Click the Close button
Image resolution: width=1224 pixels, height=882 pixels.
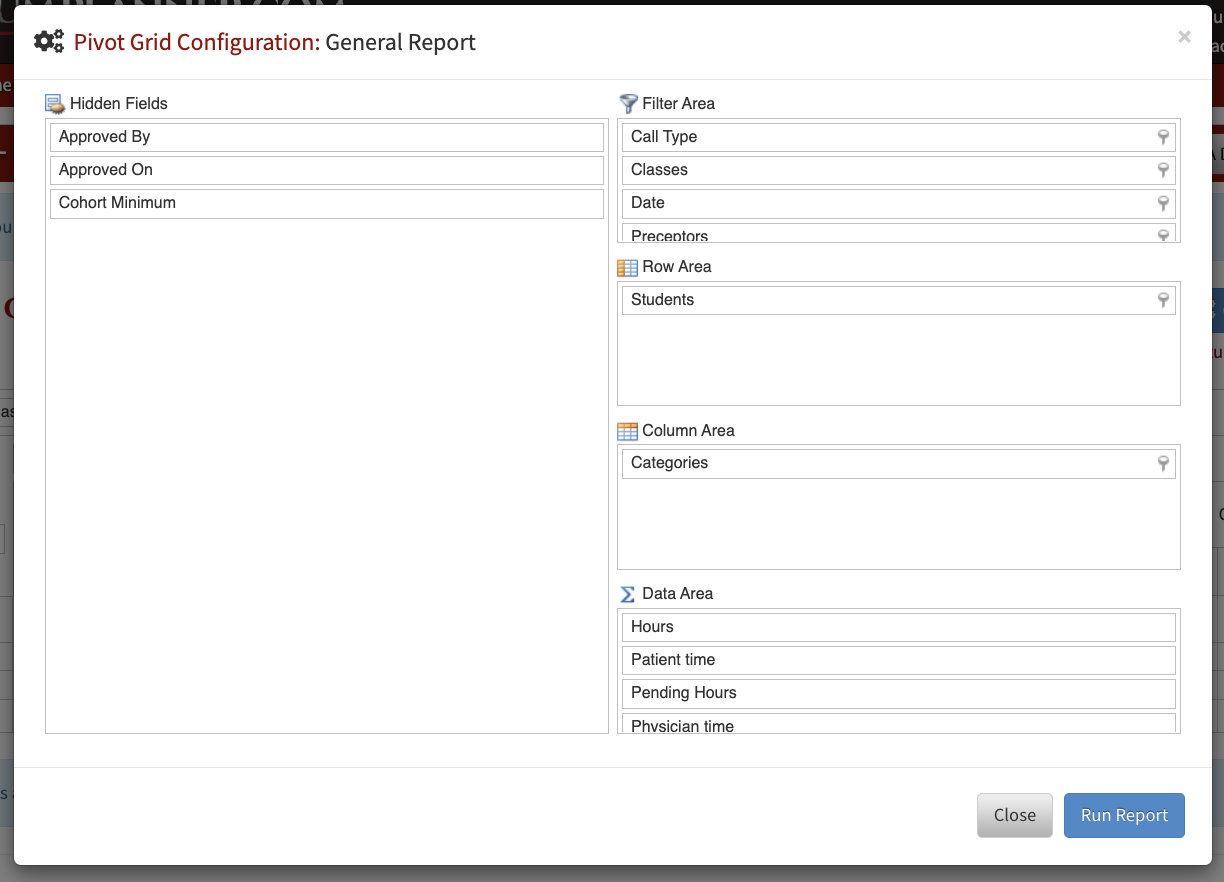point(1015,815)
